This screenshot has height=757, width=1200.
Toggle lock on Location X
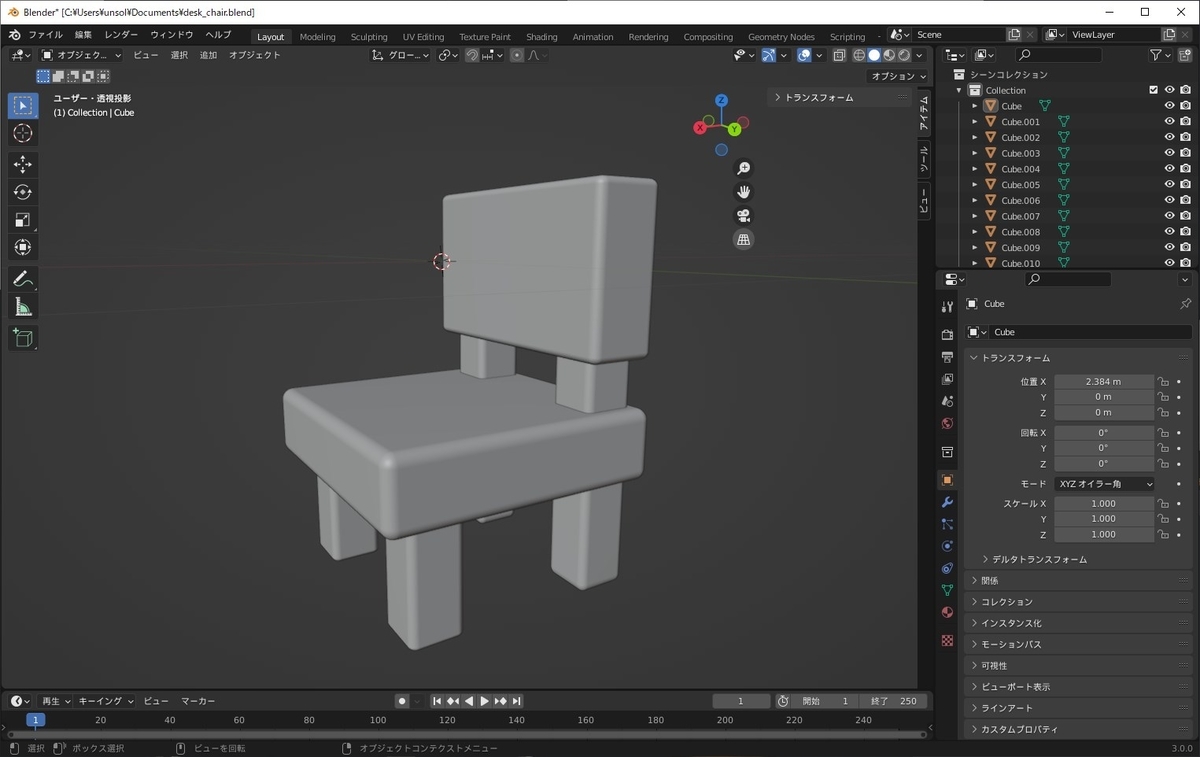pyautogui.click(x=1163, y=382)
